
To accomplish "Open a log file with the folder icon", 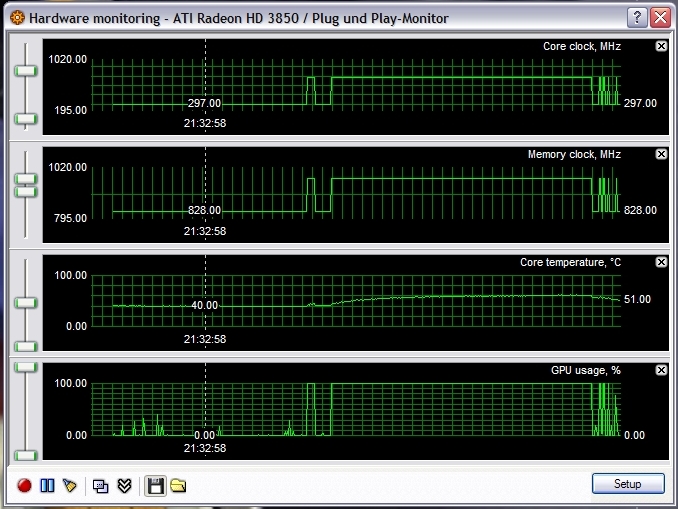I will click(178, 486).
